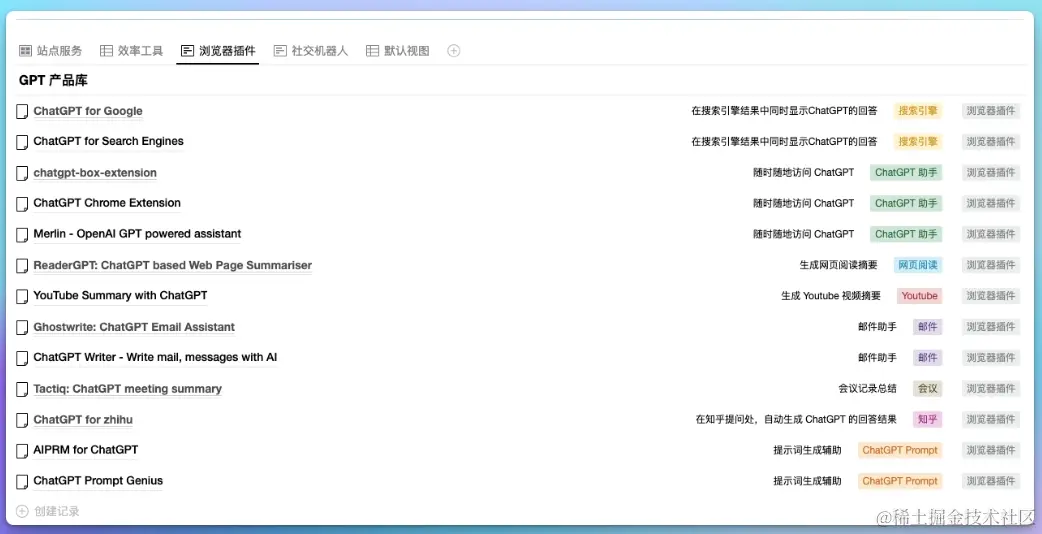The width and height of the screenshot is (1042, 534).
Task: Click ChatGPT 助手 tag on chatgpt-box-extension row
Action: click(906, 173)
